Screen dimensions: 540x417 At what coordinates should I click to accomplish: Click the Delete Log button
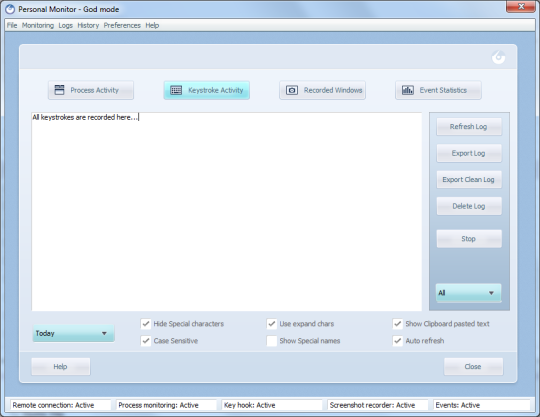coord(469,206)
